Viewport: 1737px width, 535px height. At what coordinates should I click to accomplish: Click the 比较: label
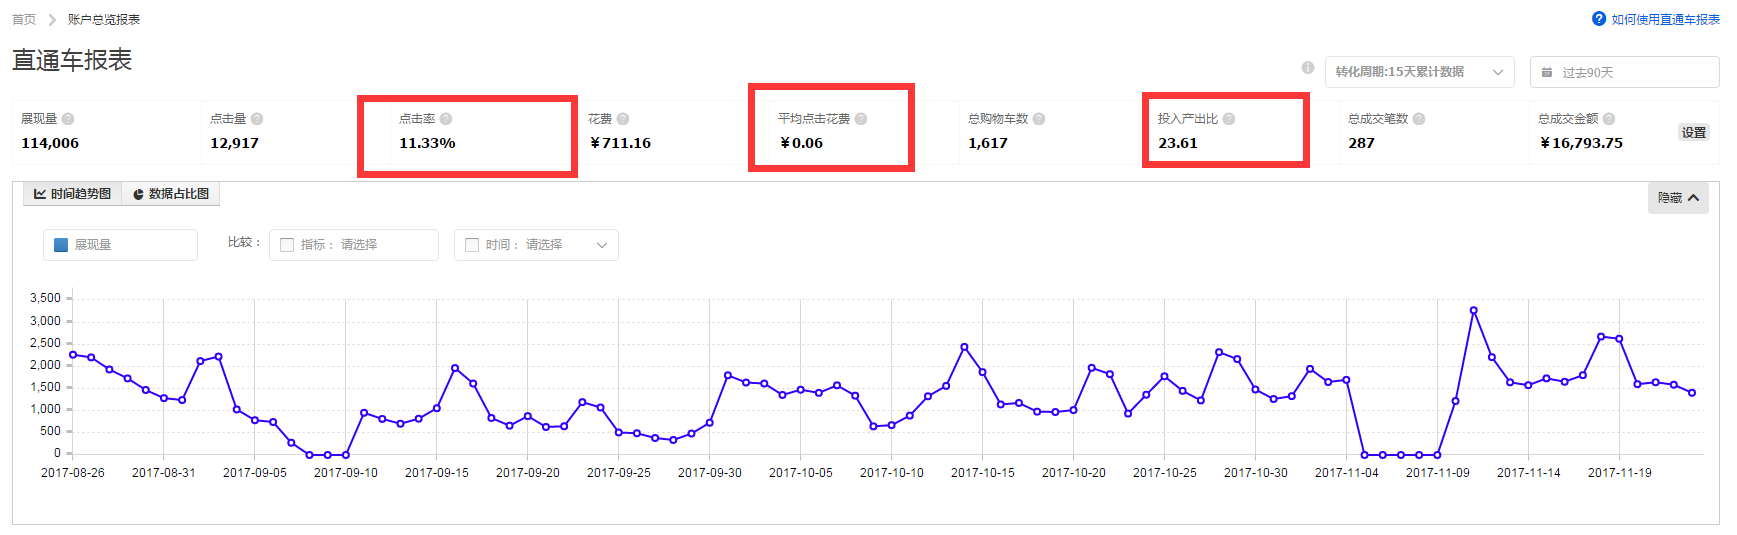244,243
